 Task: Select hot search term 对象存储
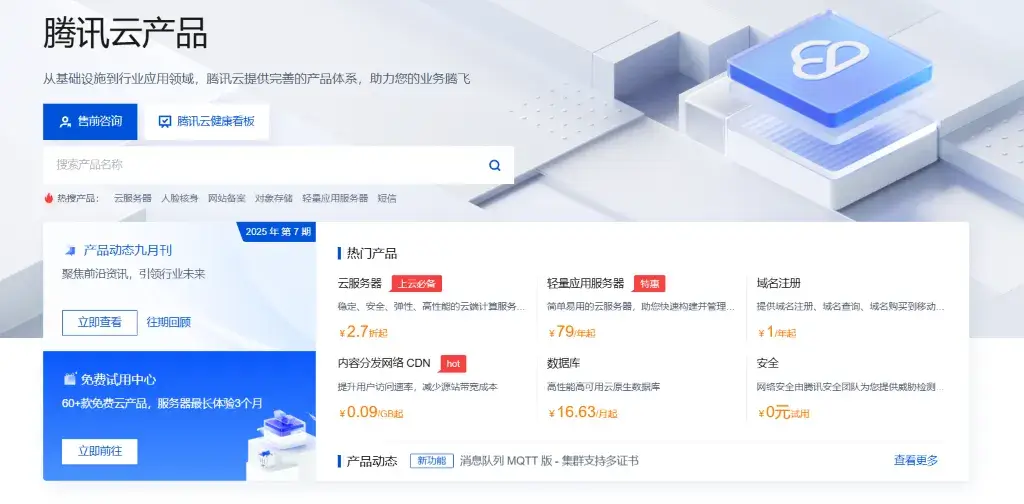coord(274,198)
